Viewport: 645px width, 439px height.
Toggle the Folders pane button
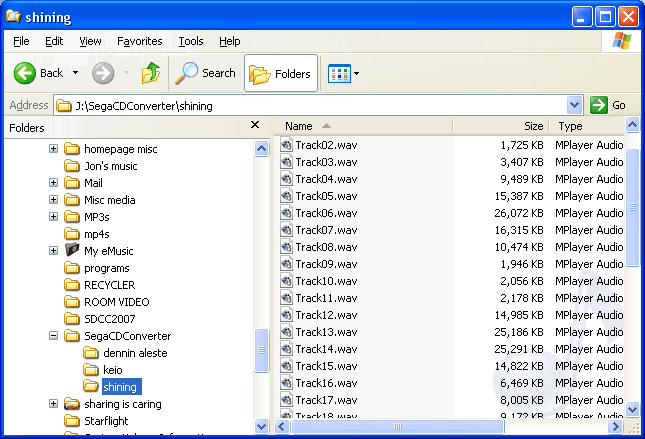click(x=280, y=73)
